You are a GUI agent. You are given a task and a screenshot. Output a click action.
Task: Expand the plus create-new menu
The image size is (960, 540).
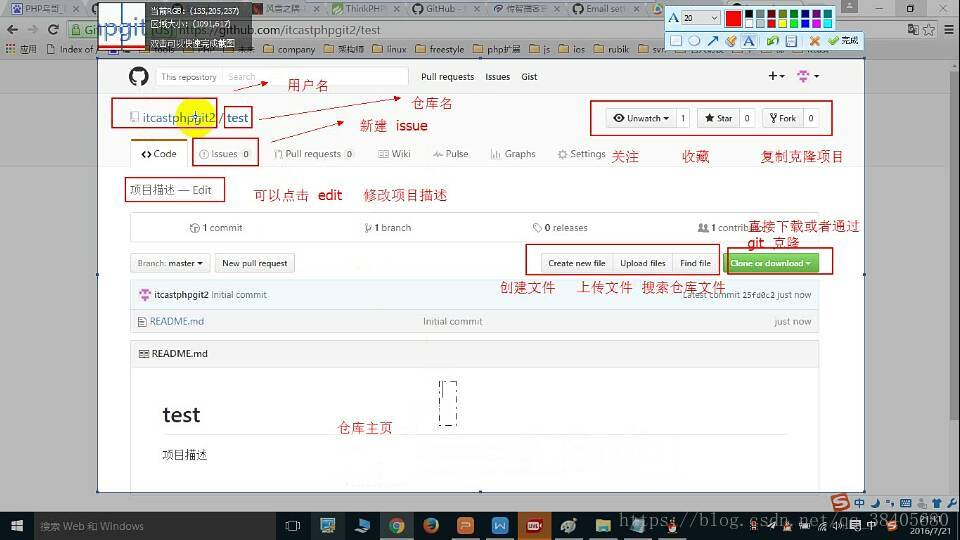click(x=776, y=76)
